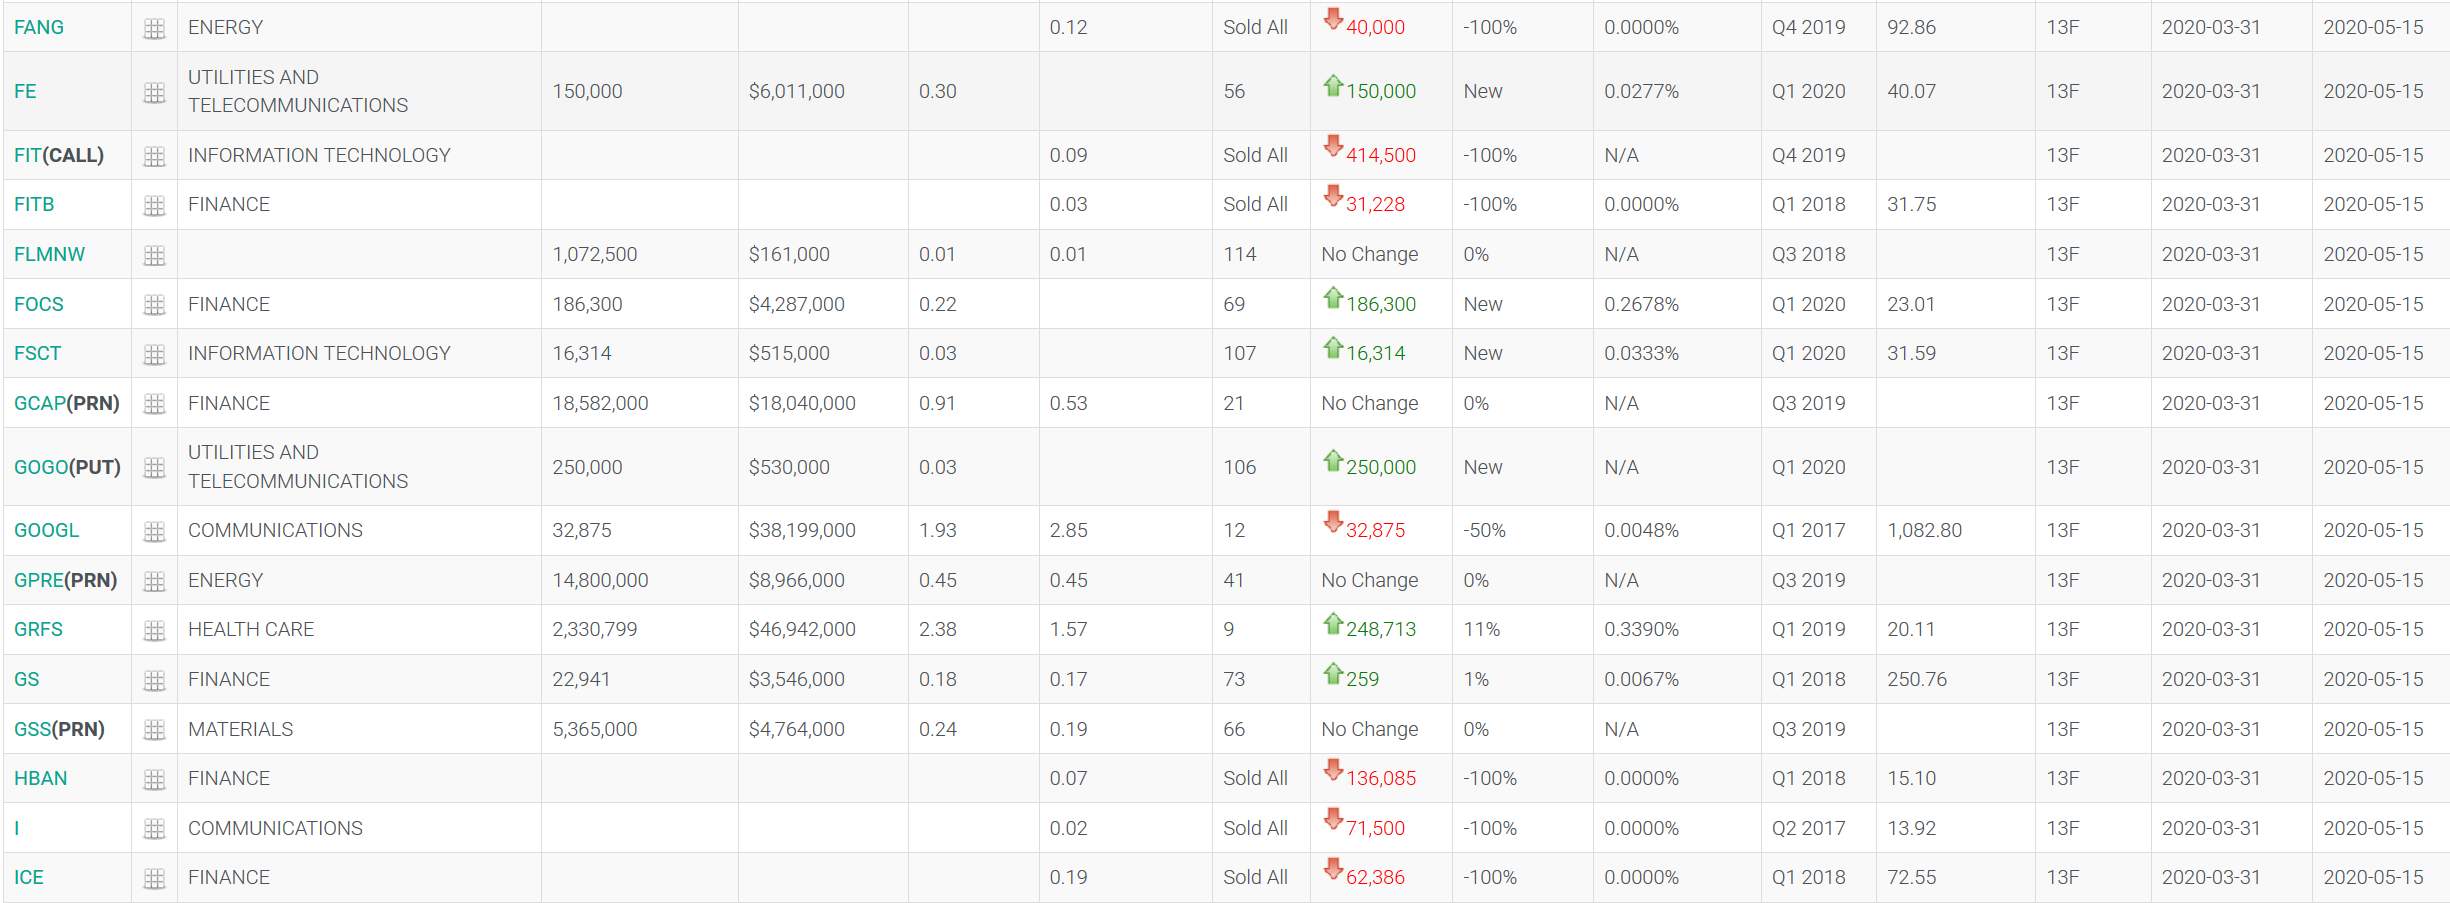Viewport: 2450px width, 903px height.
Task: Select the 1,072,500 shares cell for FLMNW
Action: coord(640,255)
